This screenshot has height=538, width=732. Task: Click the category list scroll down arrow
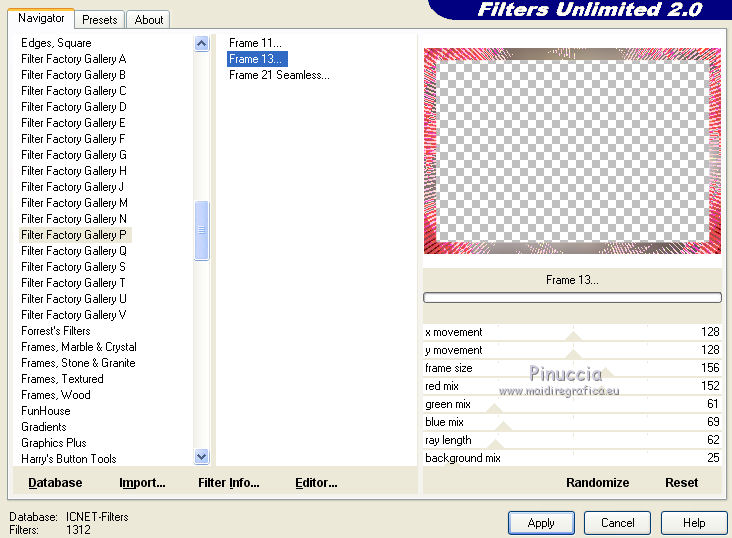(202, 456)
